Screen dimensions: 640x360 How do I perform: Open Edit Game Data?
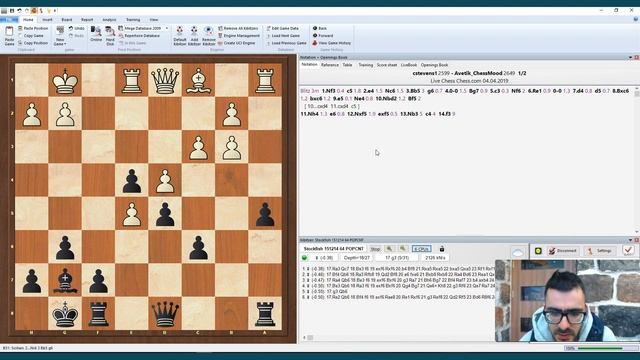click(282, 28)
